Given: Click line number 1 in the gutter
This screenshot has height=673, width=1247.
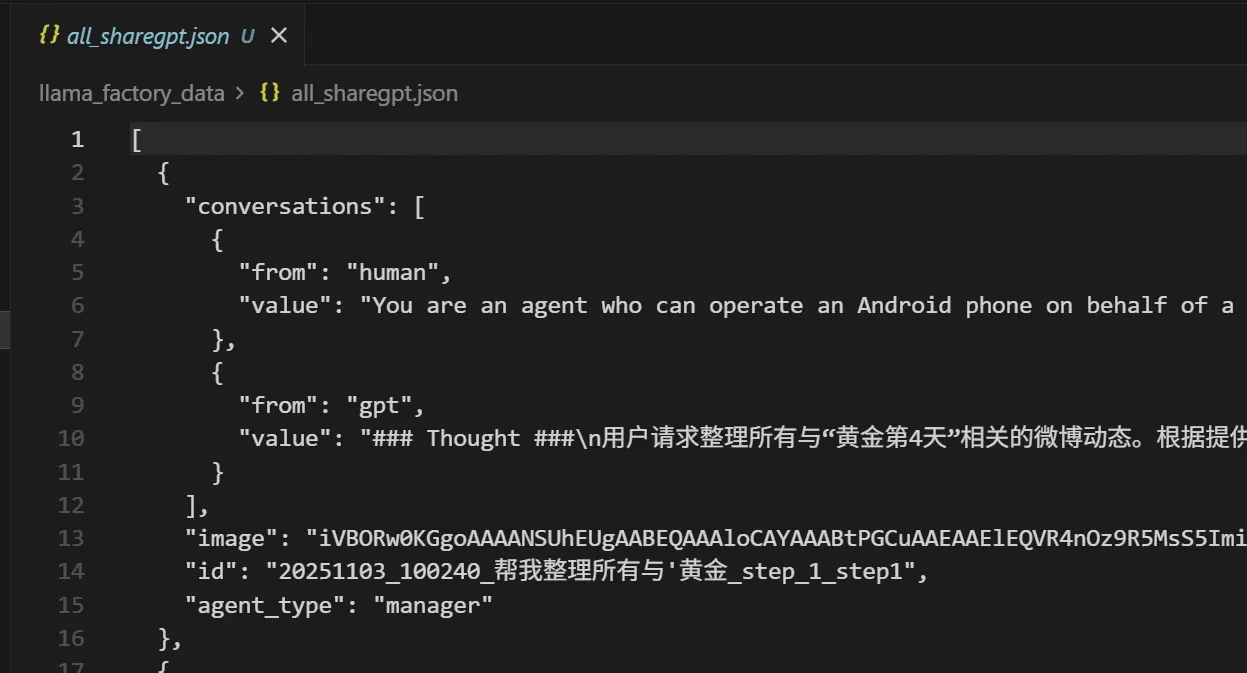Looking at the screenshot, I should (x=77, y=140).
